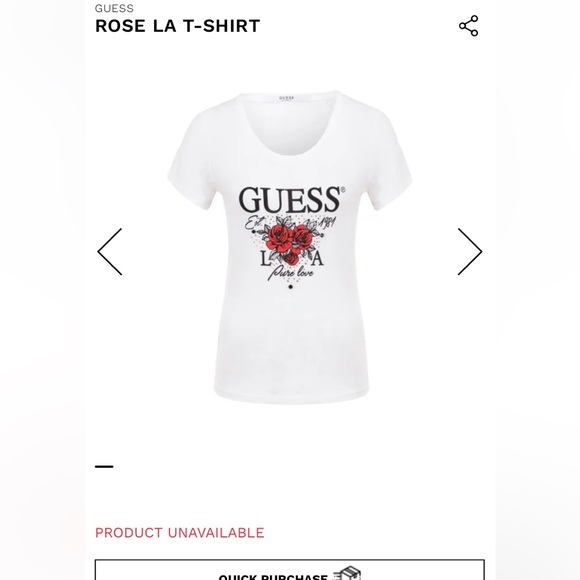This screenshot has height=580, width=580.
Task: Tap the share icon beside the product title
Action: point(468,26)
